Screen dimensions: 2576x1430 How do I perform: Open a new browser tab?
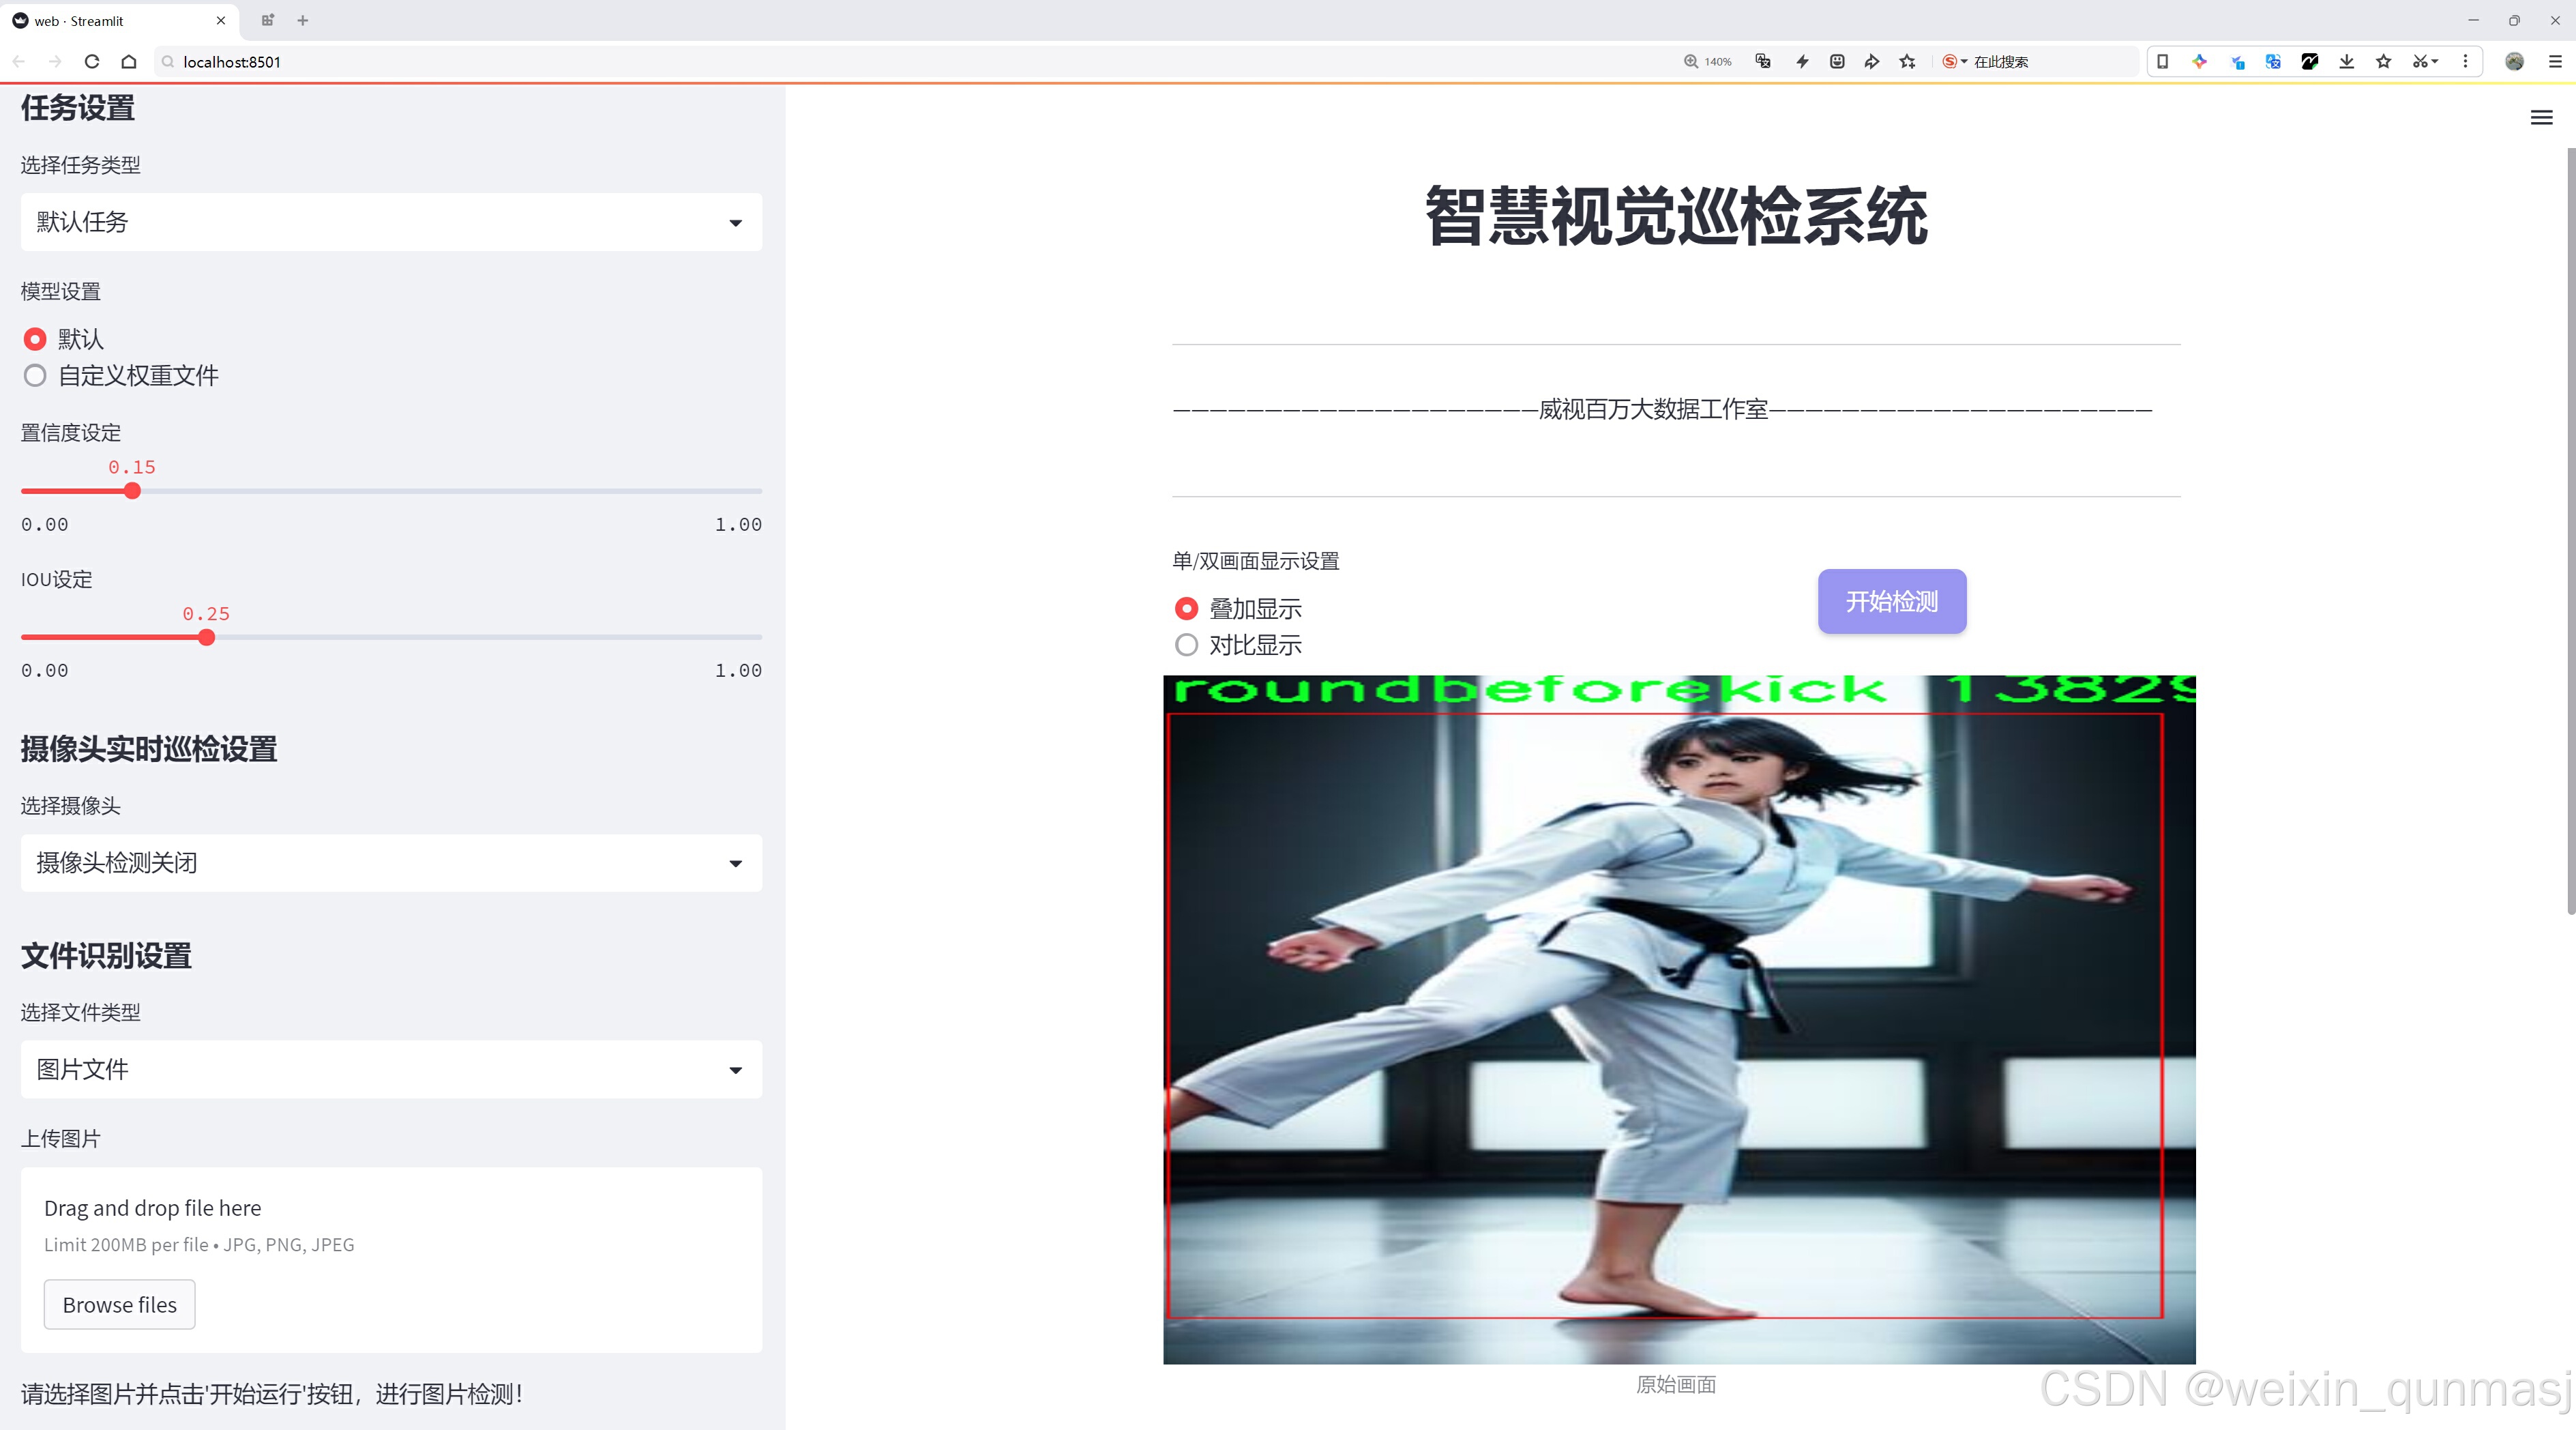[303, 20]
